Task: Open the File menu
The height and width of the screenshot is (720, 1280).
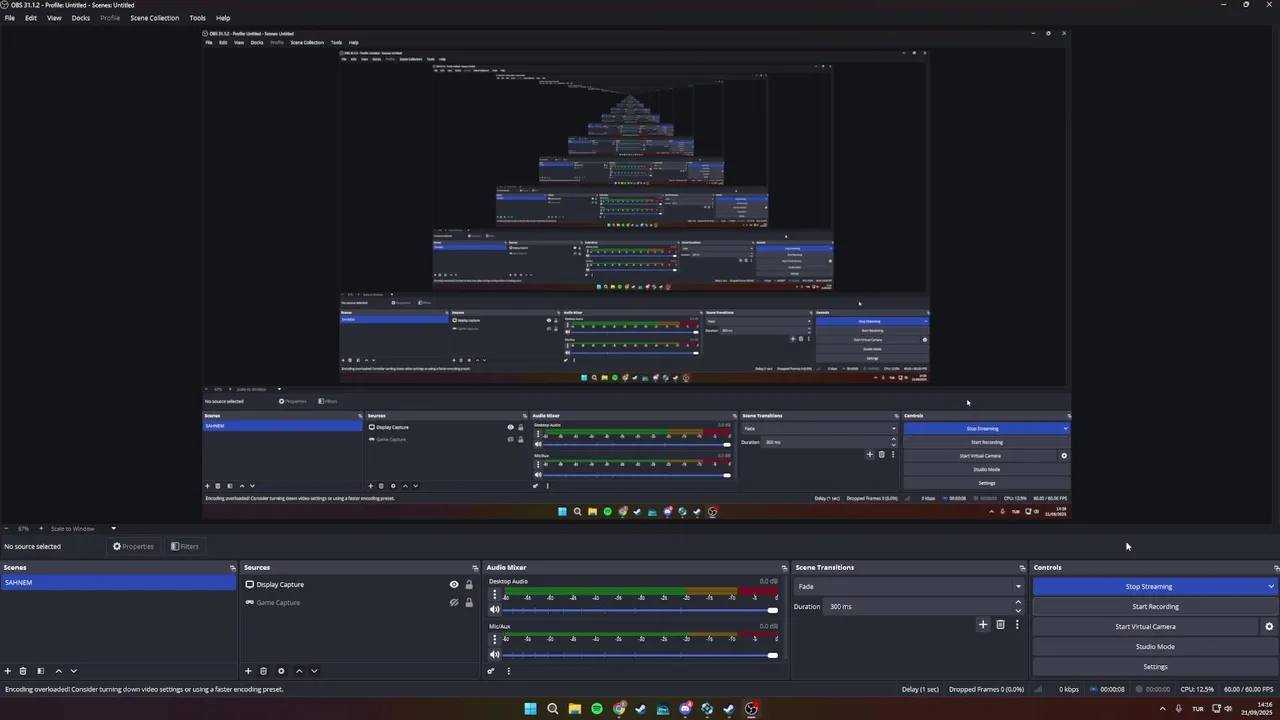Action: click(10, 18)
